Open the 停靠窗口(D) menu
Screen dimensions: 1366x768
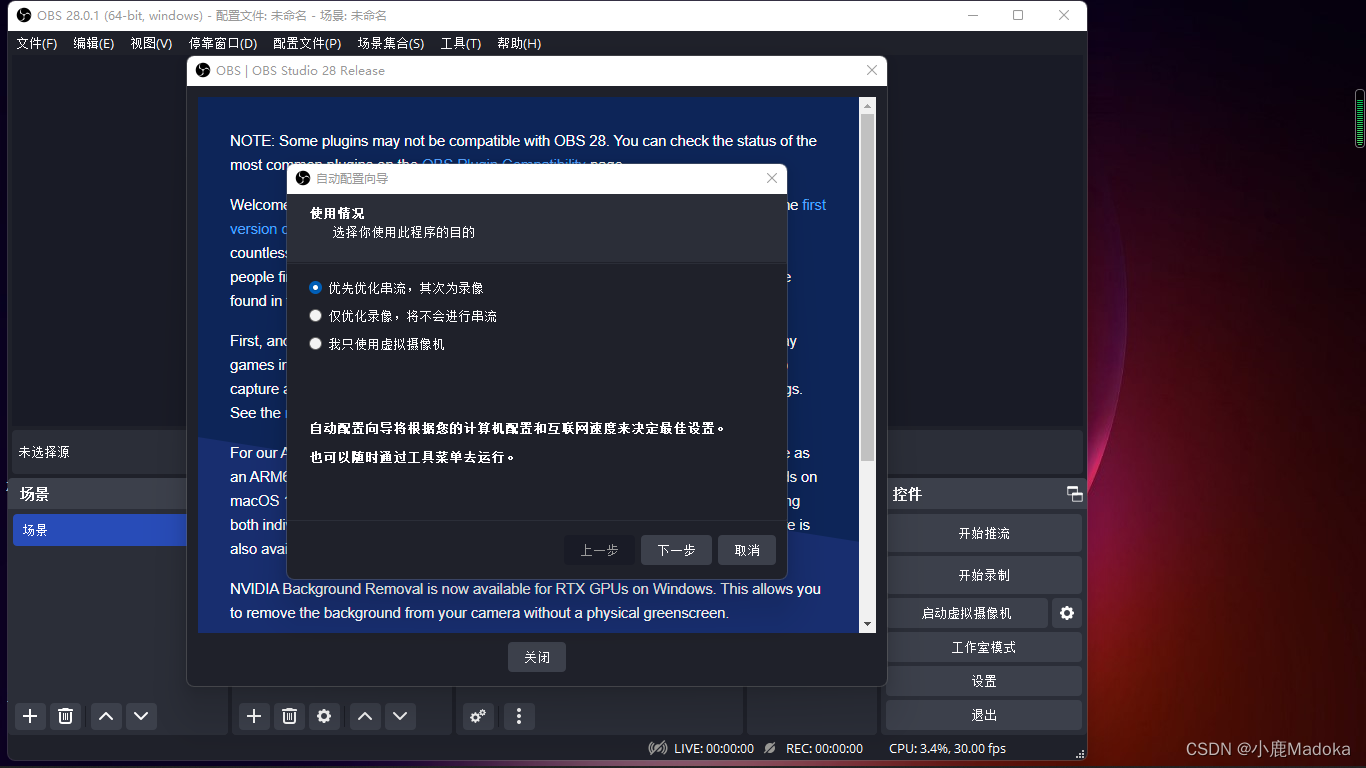tap(223, 44)
